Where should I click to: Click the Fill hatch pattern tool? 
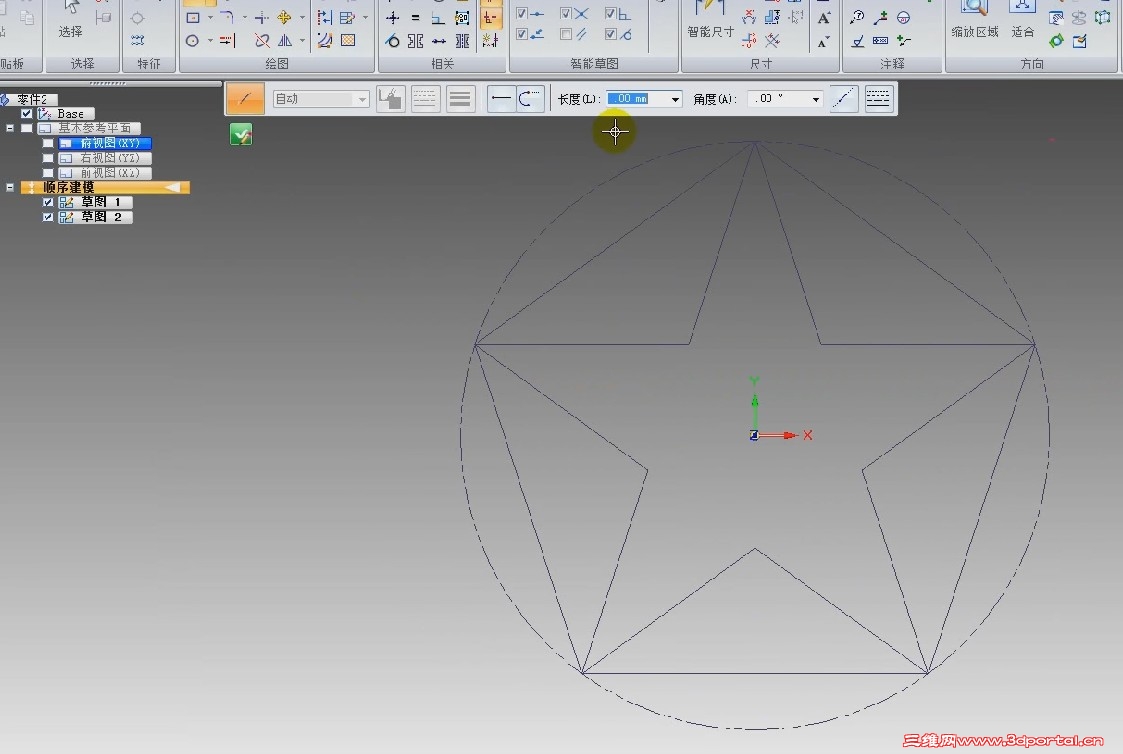pyautogui.click(x=348, y=41)
